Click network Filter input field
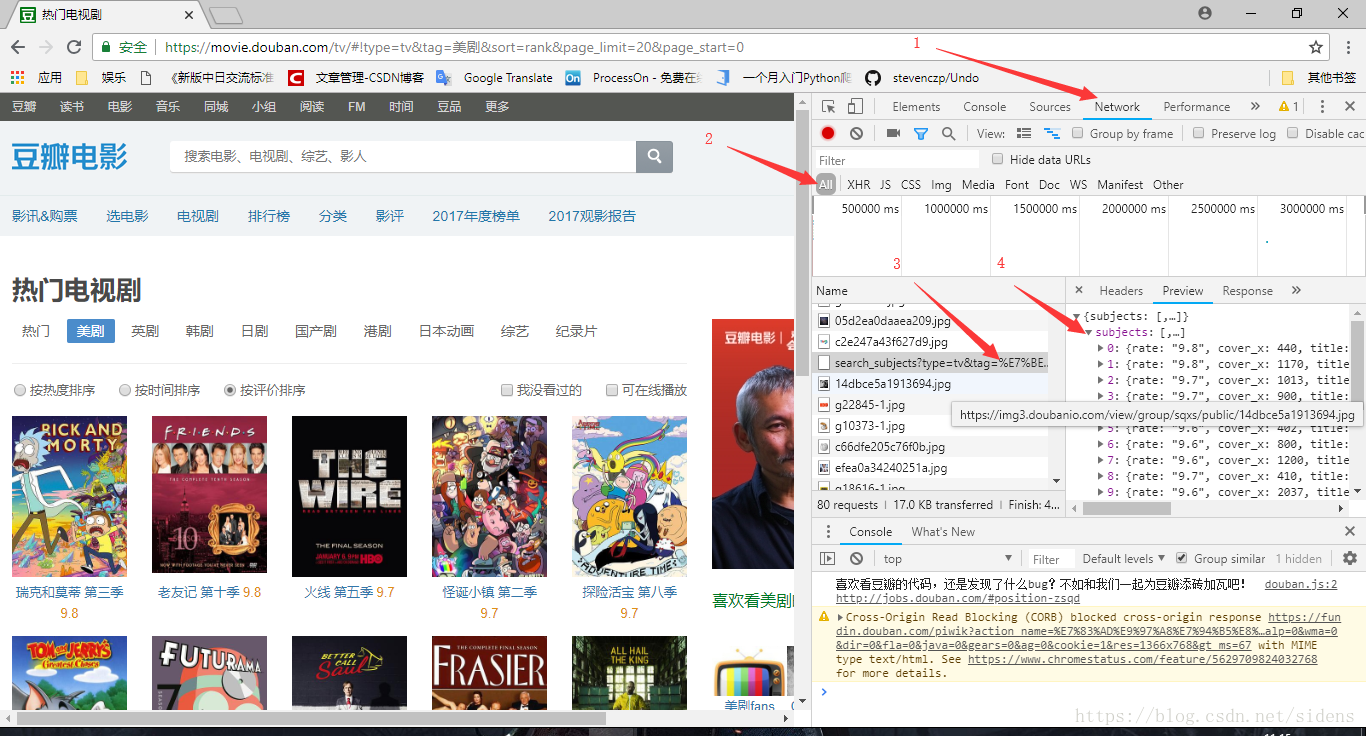1366x736 pixels. coord(897,160)
